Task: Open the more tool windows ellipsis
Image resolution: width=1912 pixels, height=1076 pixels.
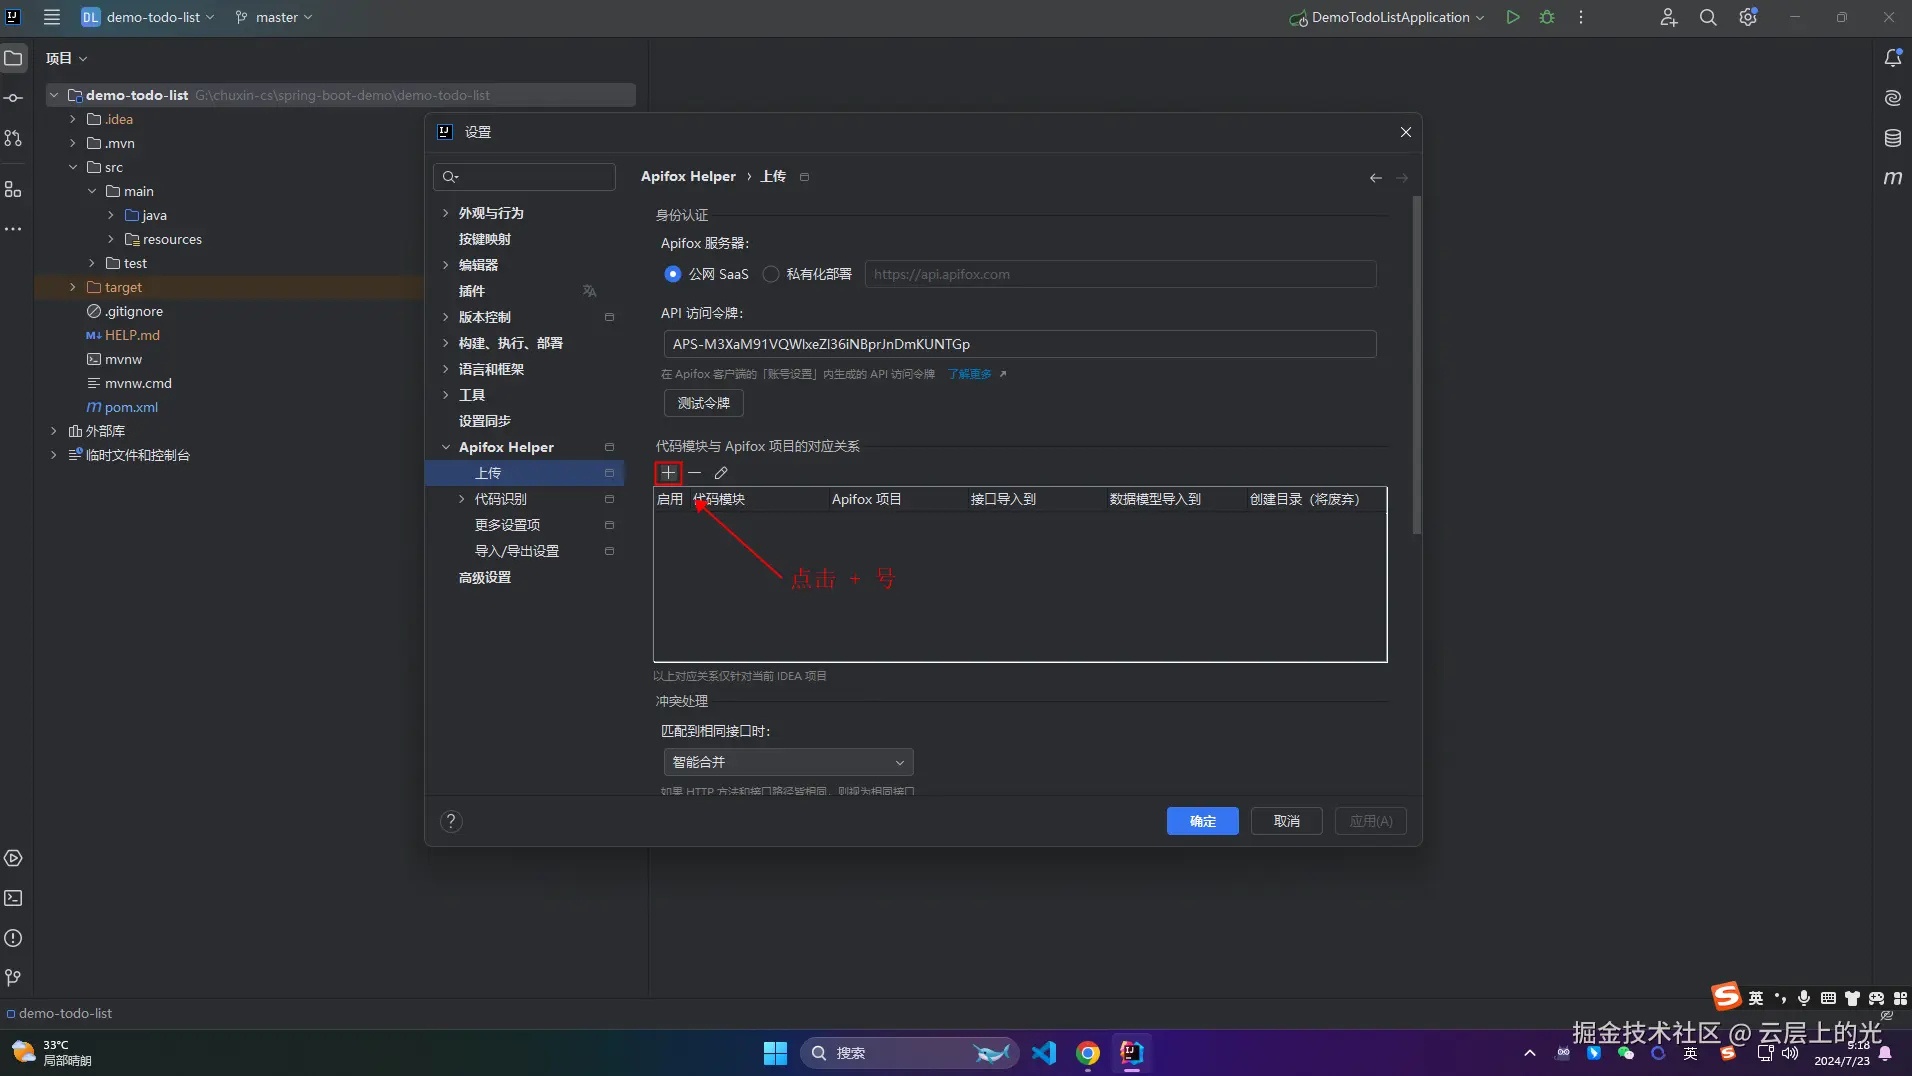Action: [x=13, y=229]
